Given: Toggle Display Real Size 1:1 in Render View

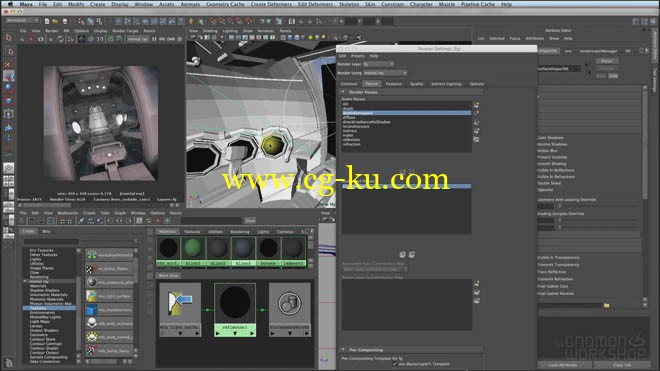Looking at the screenshot, I should click(101, 39).
